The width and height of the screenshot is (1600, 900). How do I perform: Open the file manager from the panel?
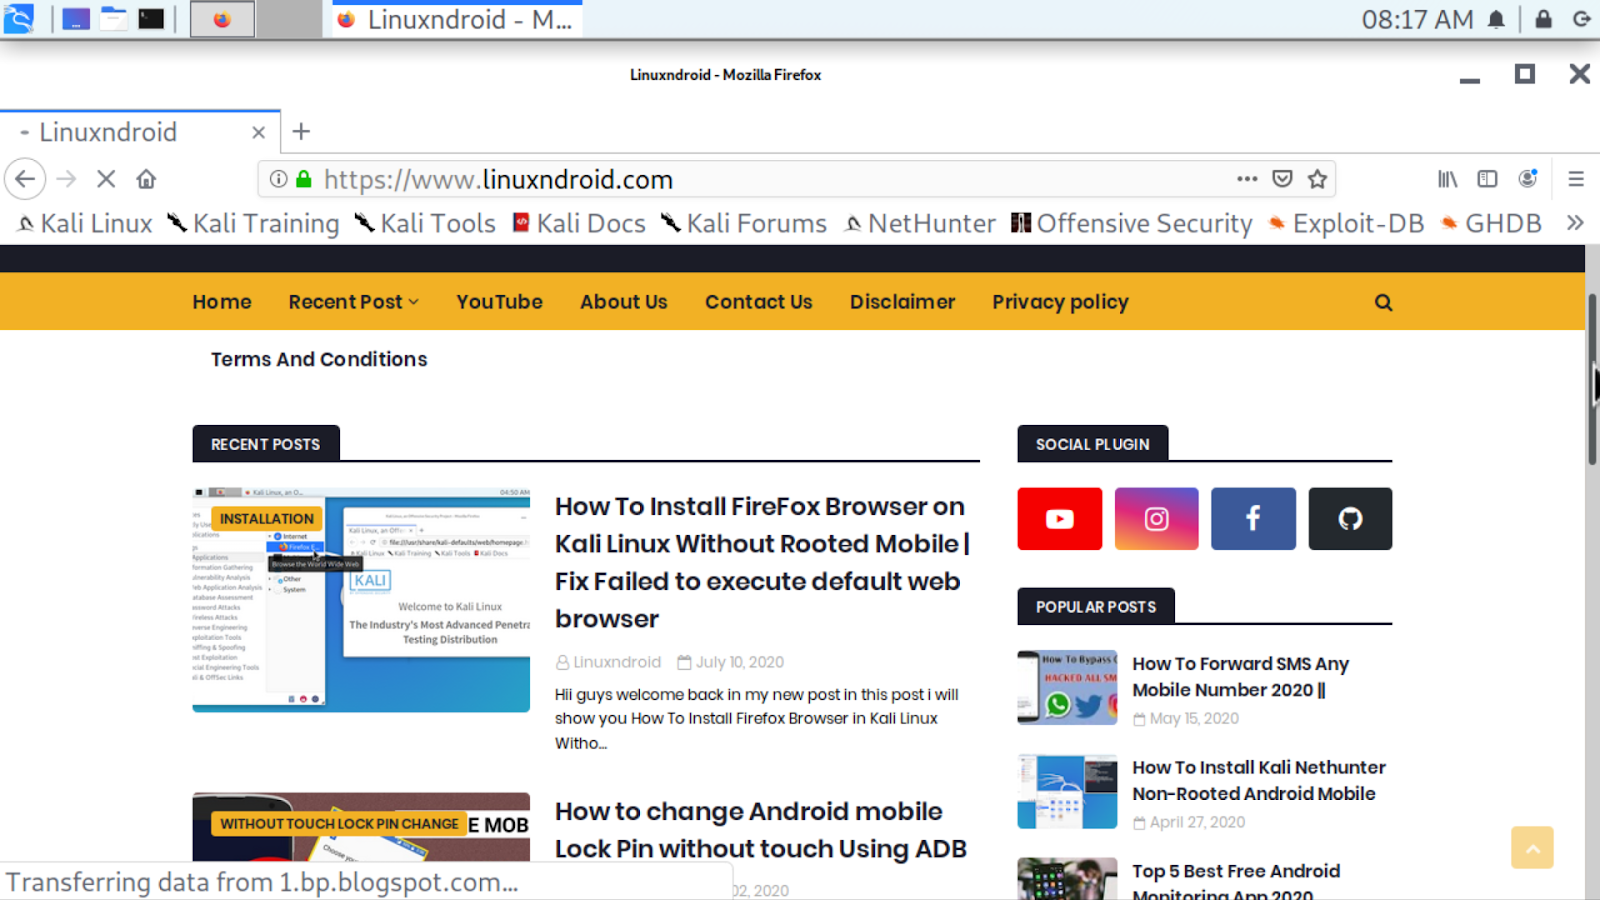coord(114,19)
